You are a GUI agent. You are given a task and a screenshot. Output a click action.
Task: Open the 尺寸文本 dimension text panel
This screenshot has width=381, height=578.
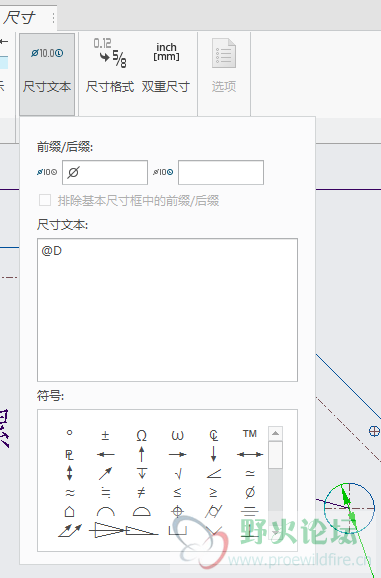tap(47, 74)
